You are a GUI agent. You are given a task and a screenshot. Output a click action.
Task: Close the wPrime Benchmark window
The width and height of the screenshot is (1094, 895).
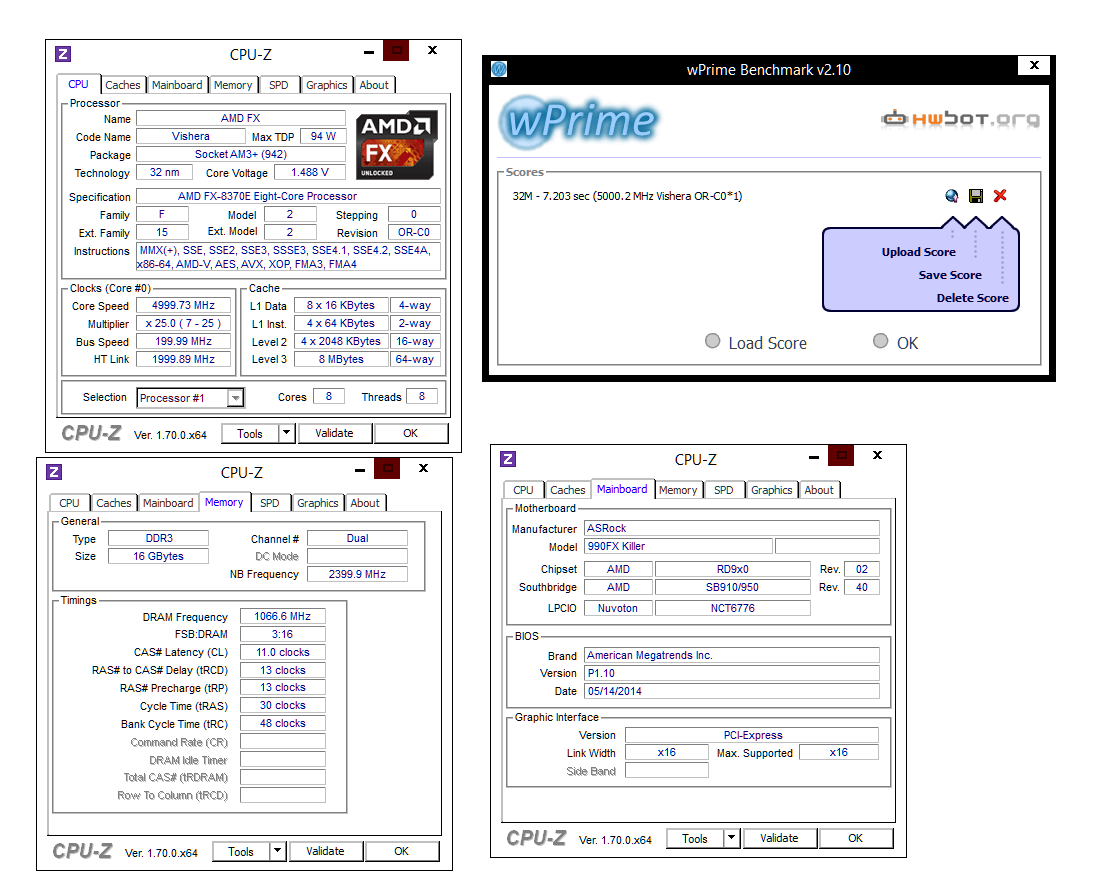click(x=1034, y=65)
